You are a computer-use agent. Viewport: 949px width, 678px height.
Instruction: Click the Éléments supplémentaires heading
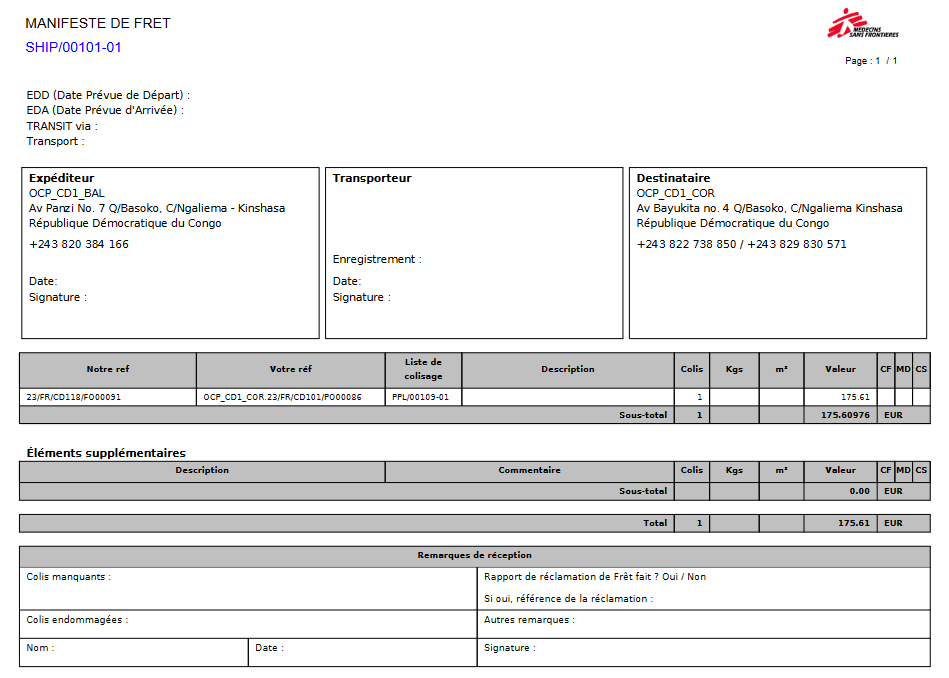106,453
